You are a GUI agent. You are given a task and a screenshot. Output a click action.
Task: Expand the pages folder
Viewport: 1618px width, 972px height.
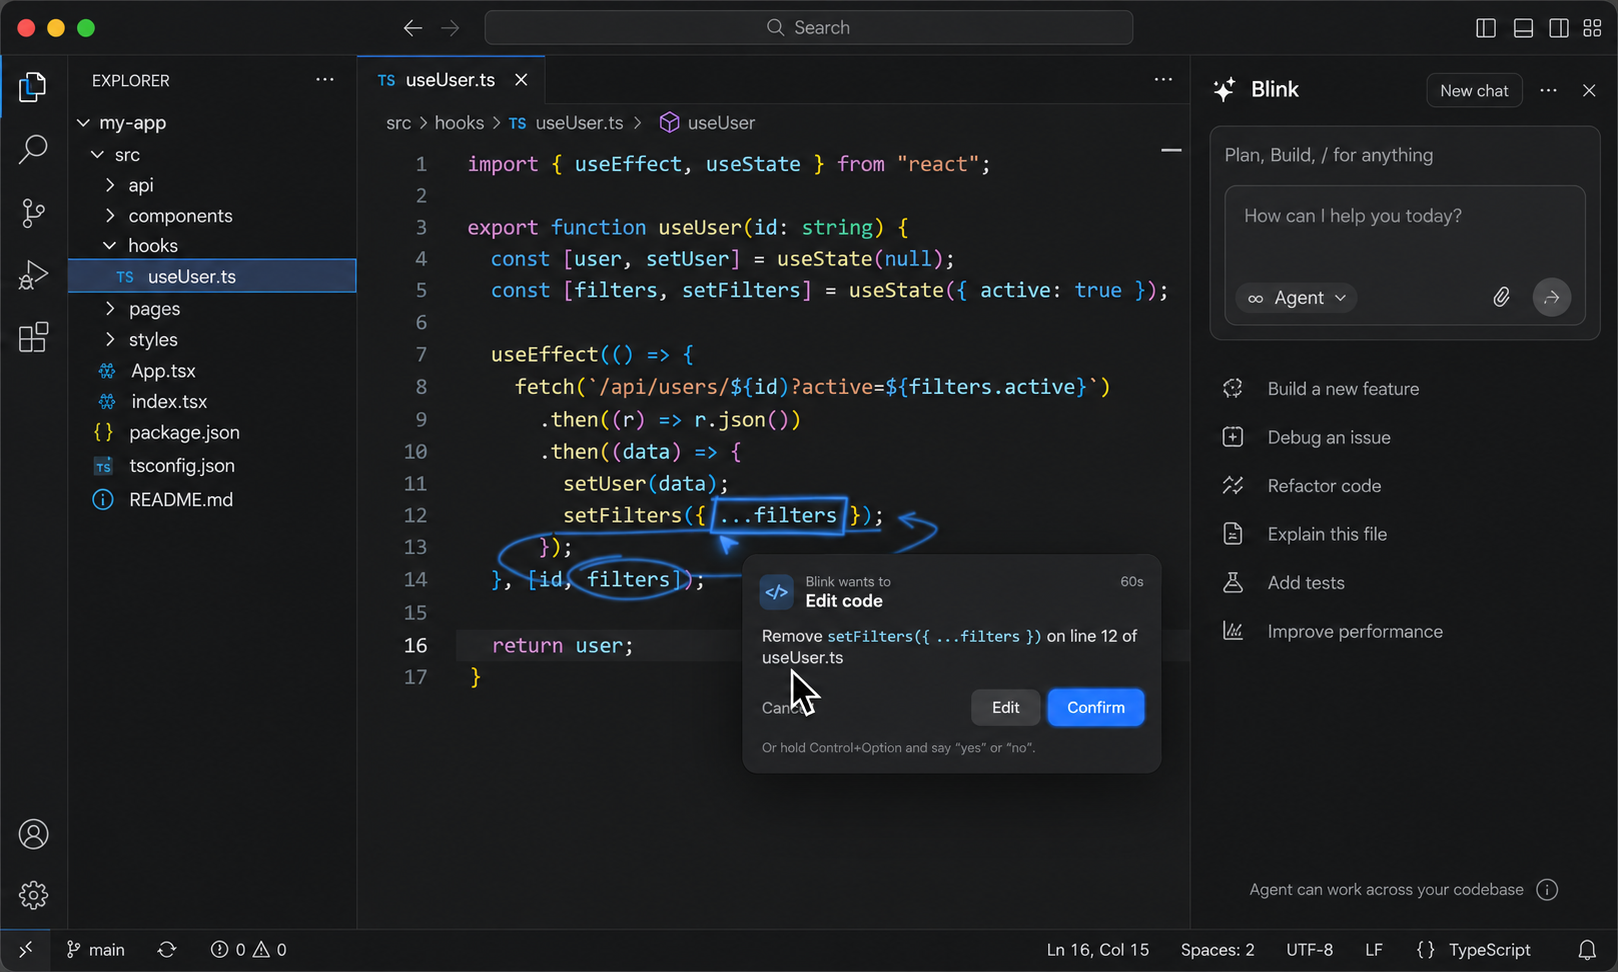(x=110, y=309)
